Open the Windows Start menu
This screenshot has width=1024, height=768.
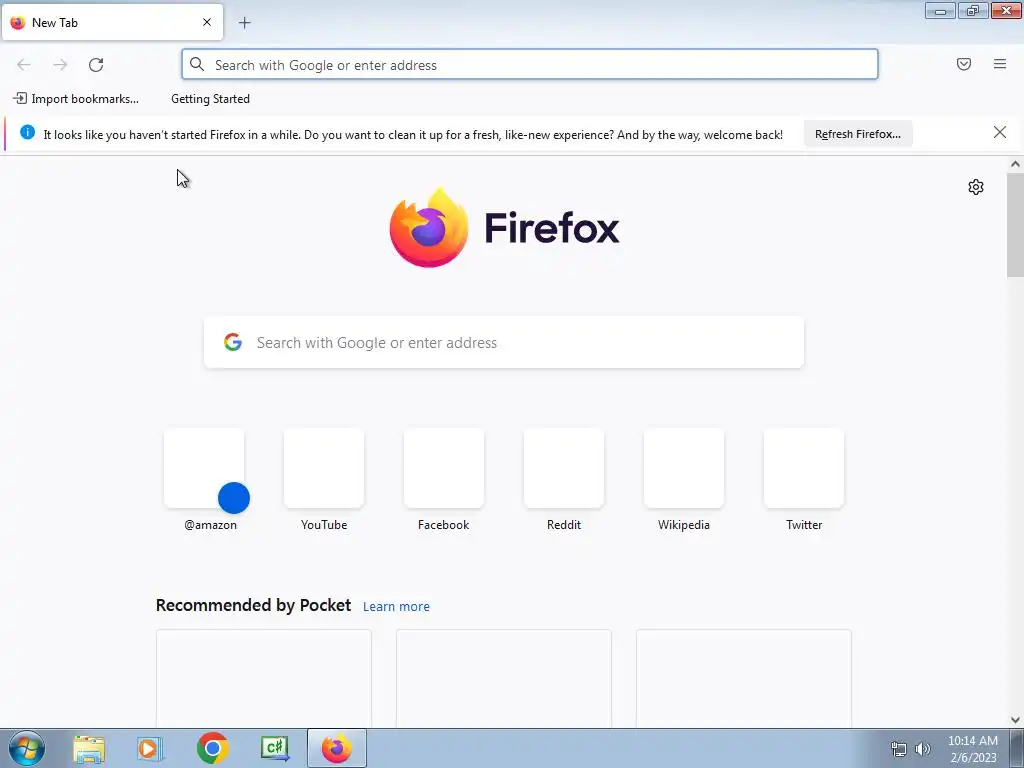[x=27, y=748]
